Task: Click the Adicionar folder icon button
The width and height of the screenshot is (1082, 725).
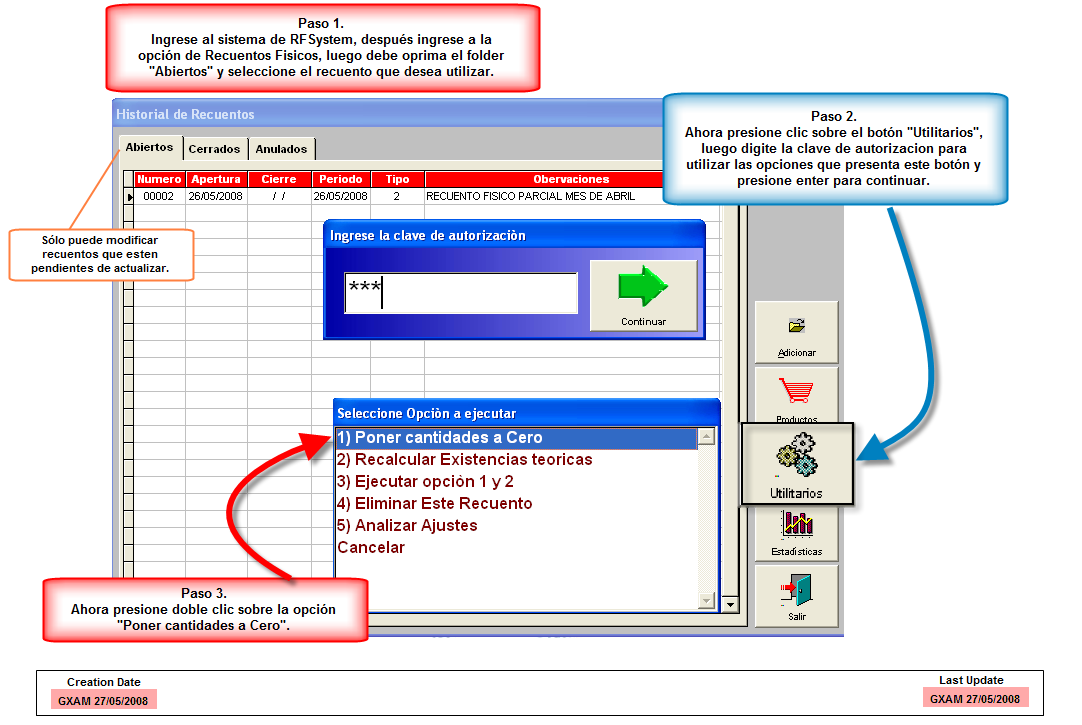Action: click(796, 333)
